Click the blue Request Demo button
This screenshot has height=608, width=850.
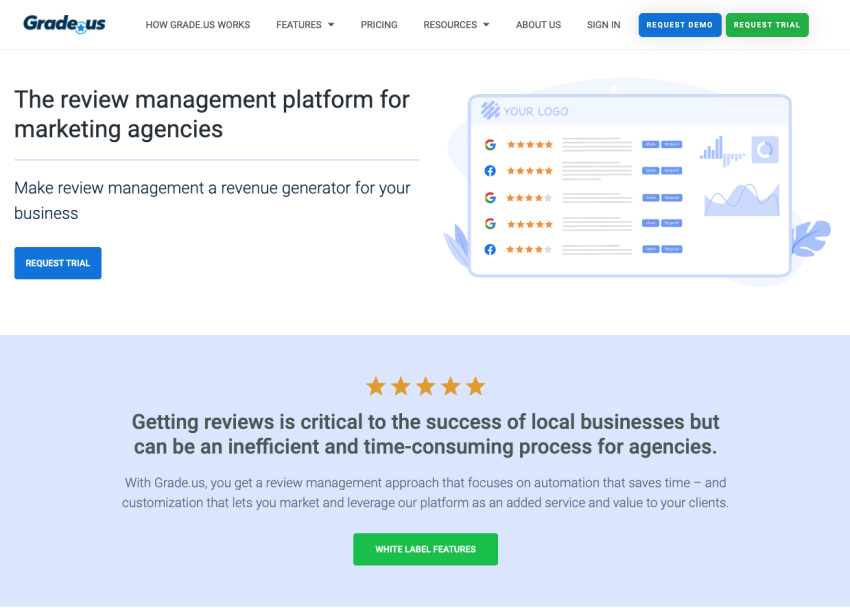click(x=680, y=25)
